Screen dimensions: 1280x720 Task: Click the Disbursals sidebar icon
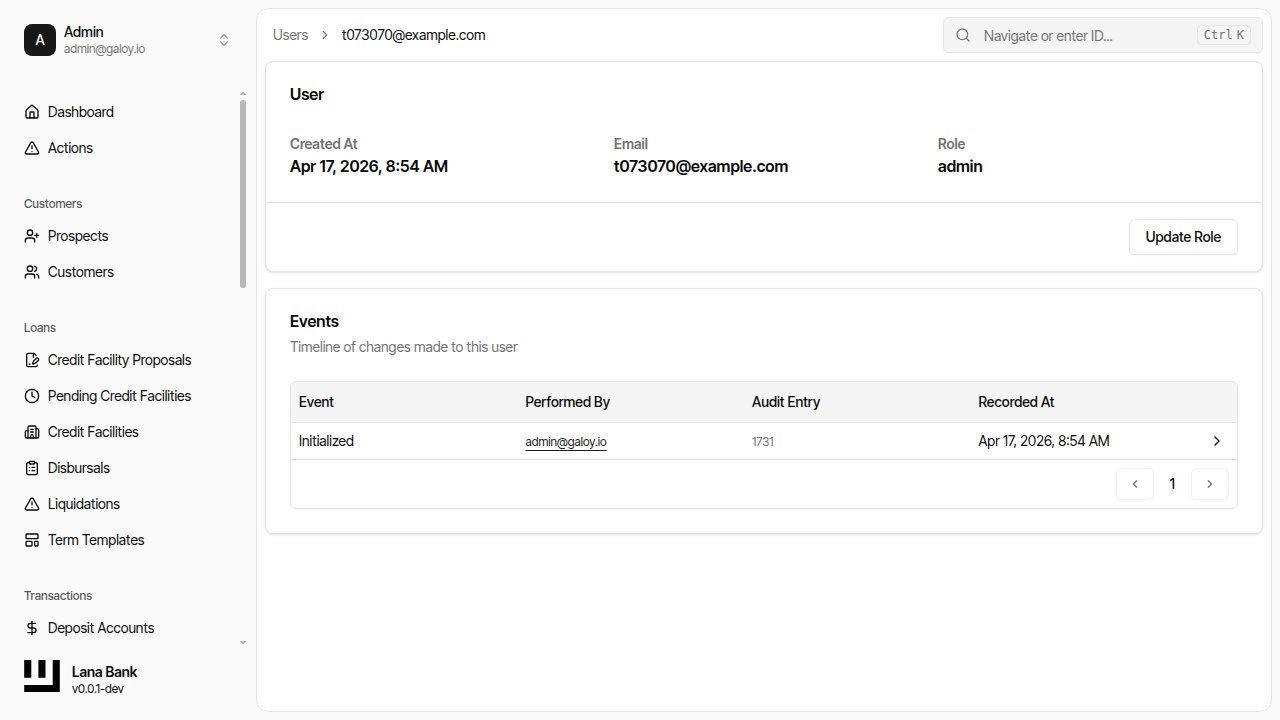coord(31,467)
